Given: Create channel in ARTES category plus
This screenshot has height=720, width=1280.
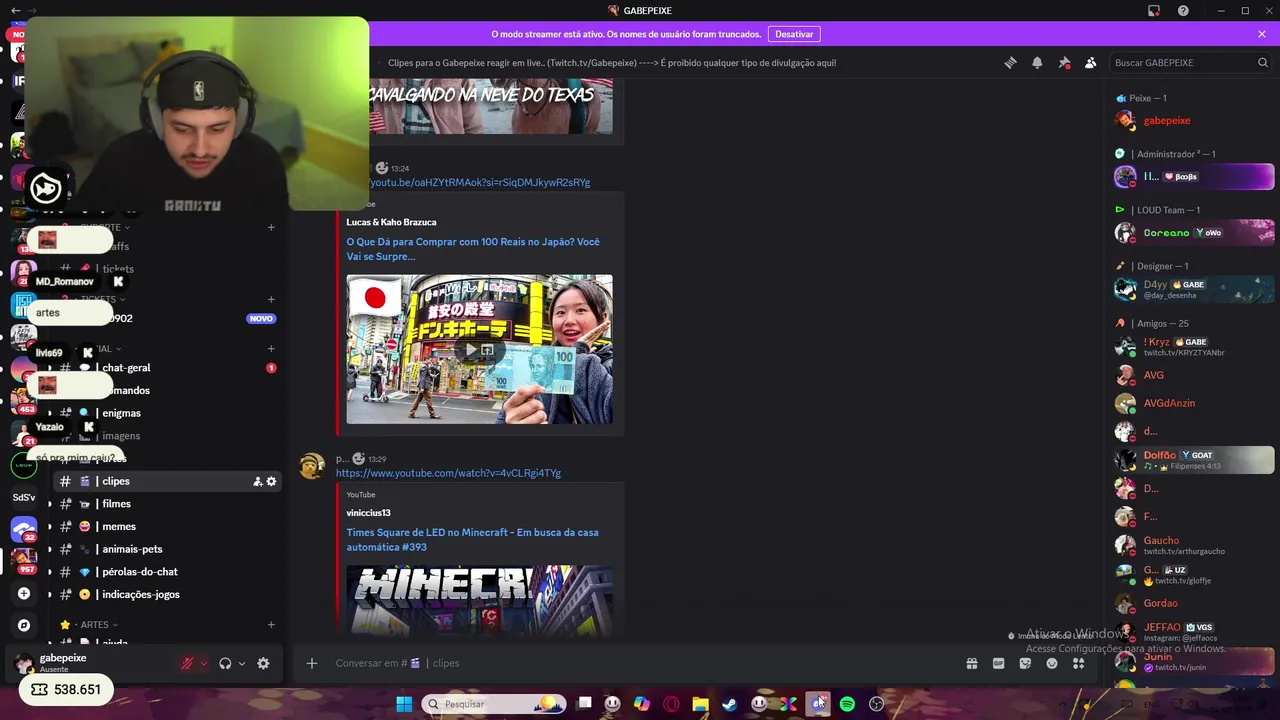Looking at the screenshot, I should (271, 624).
